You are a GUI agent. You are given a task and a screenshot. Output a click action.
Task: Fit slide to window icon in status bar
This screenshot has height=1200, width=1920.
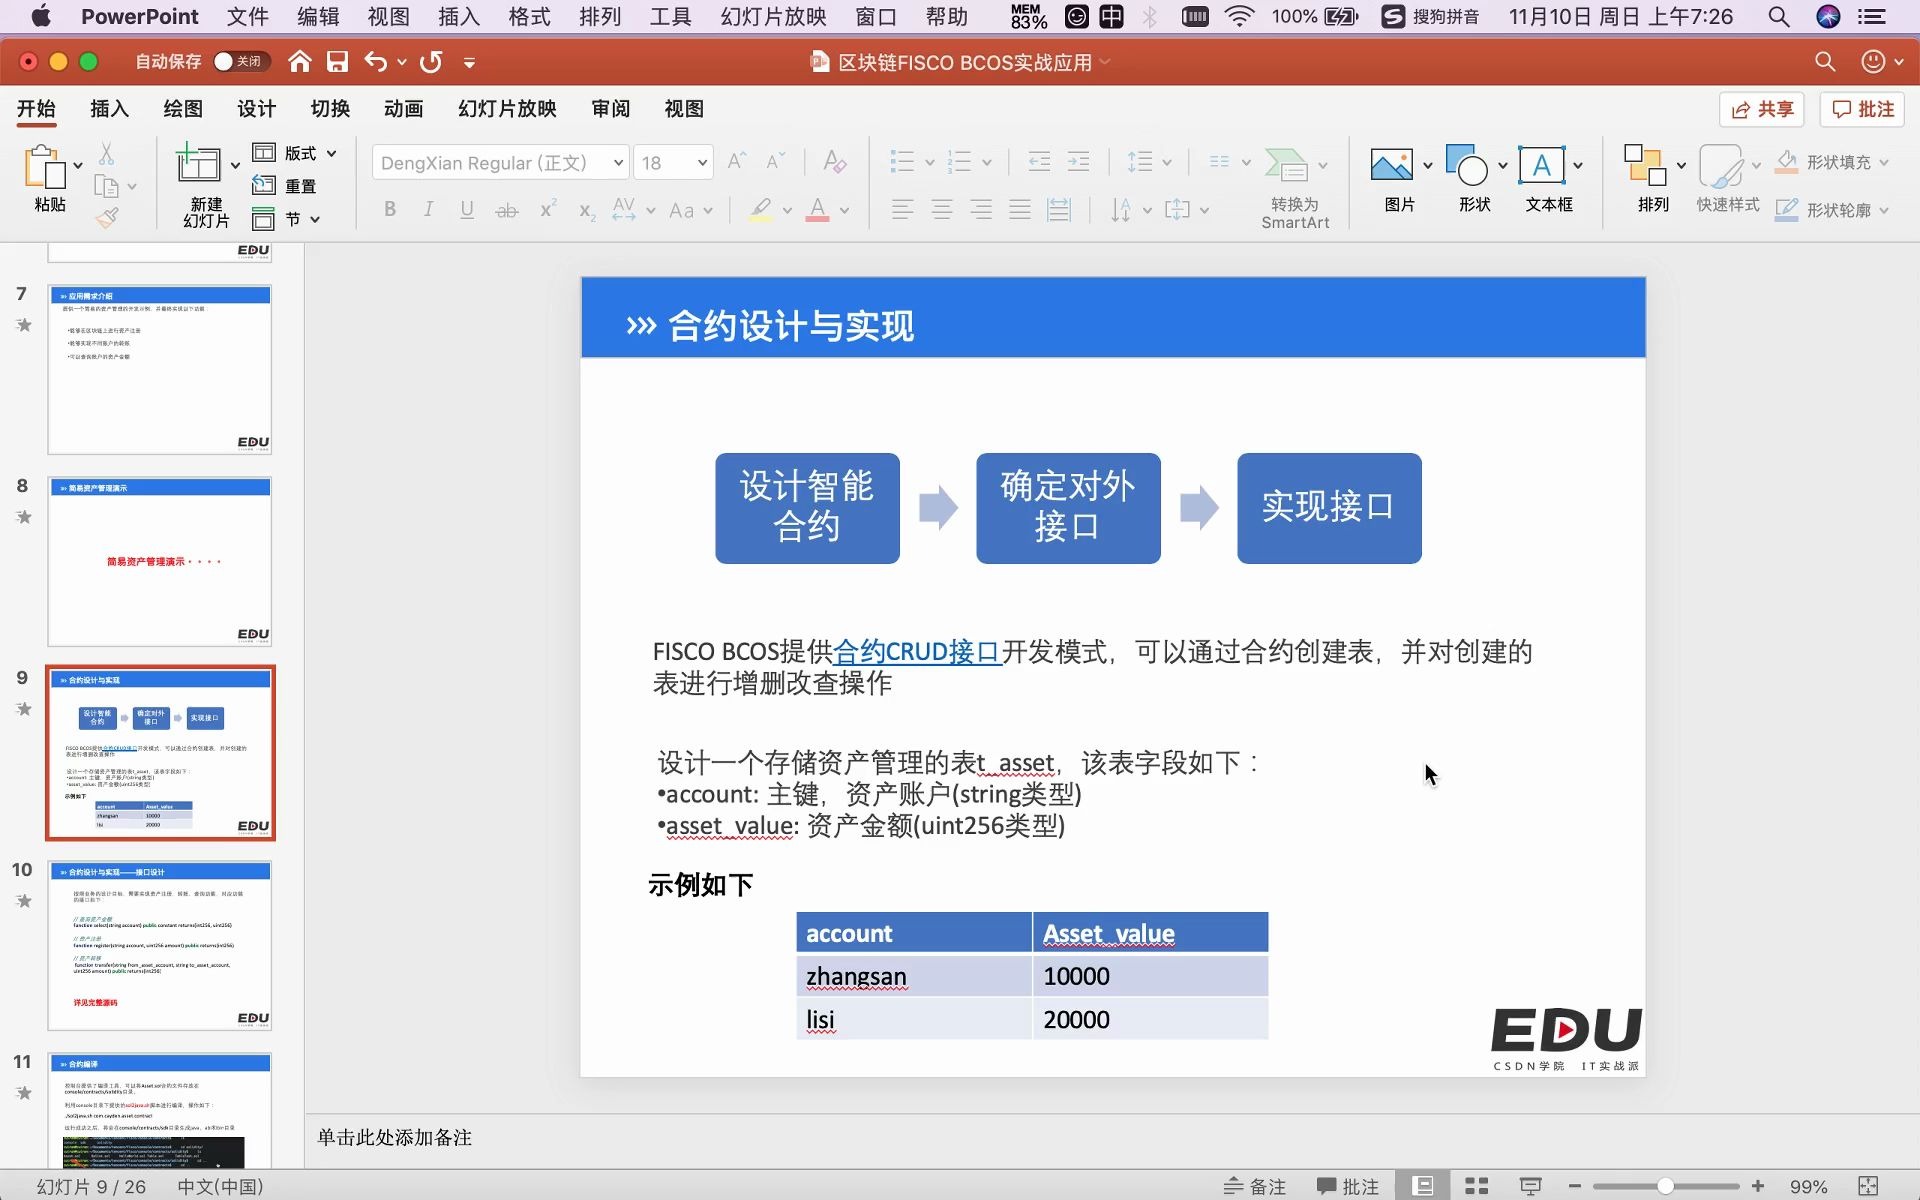pos(1868,1186)
